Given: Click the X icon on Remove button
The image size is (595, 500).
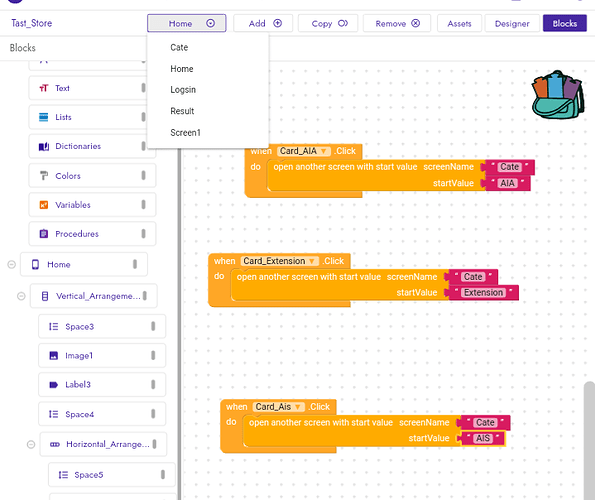Looking at the screenshot, I should tap(416, 23).
